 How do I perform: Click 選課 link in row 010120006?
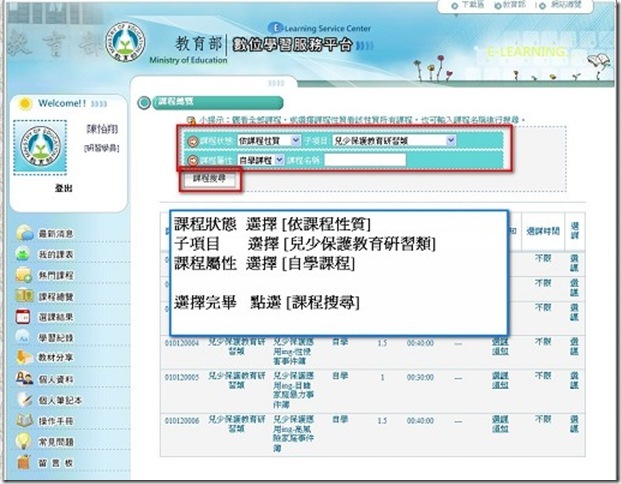574,424
